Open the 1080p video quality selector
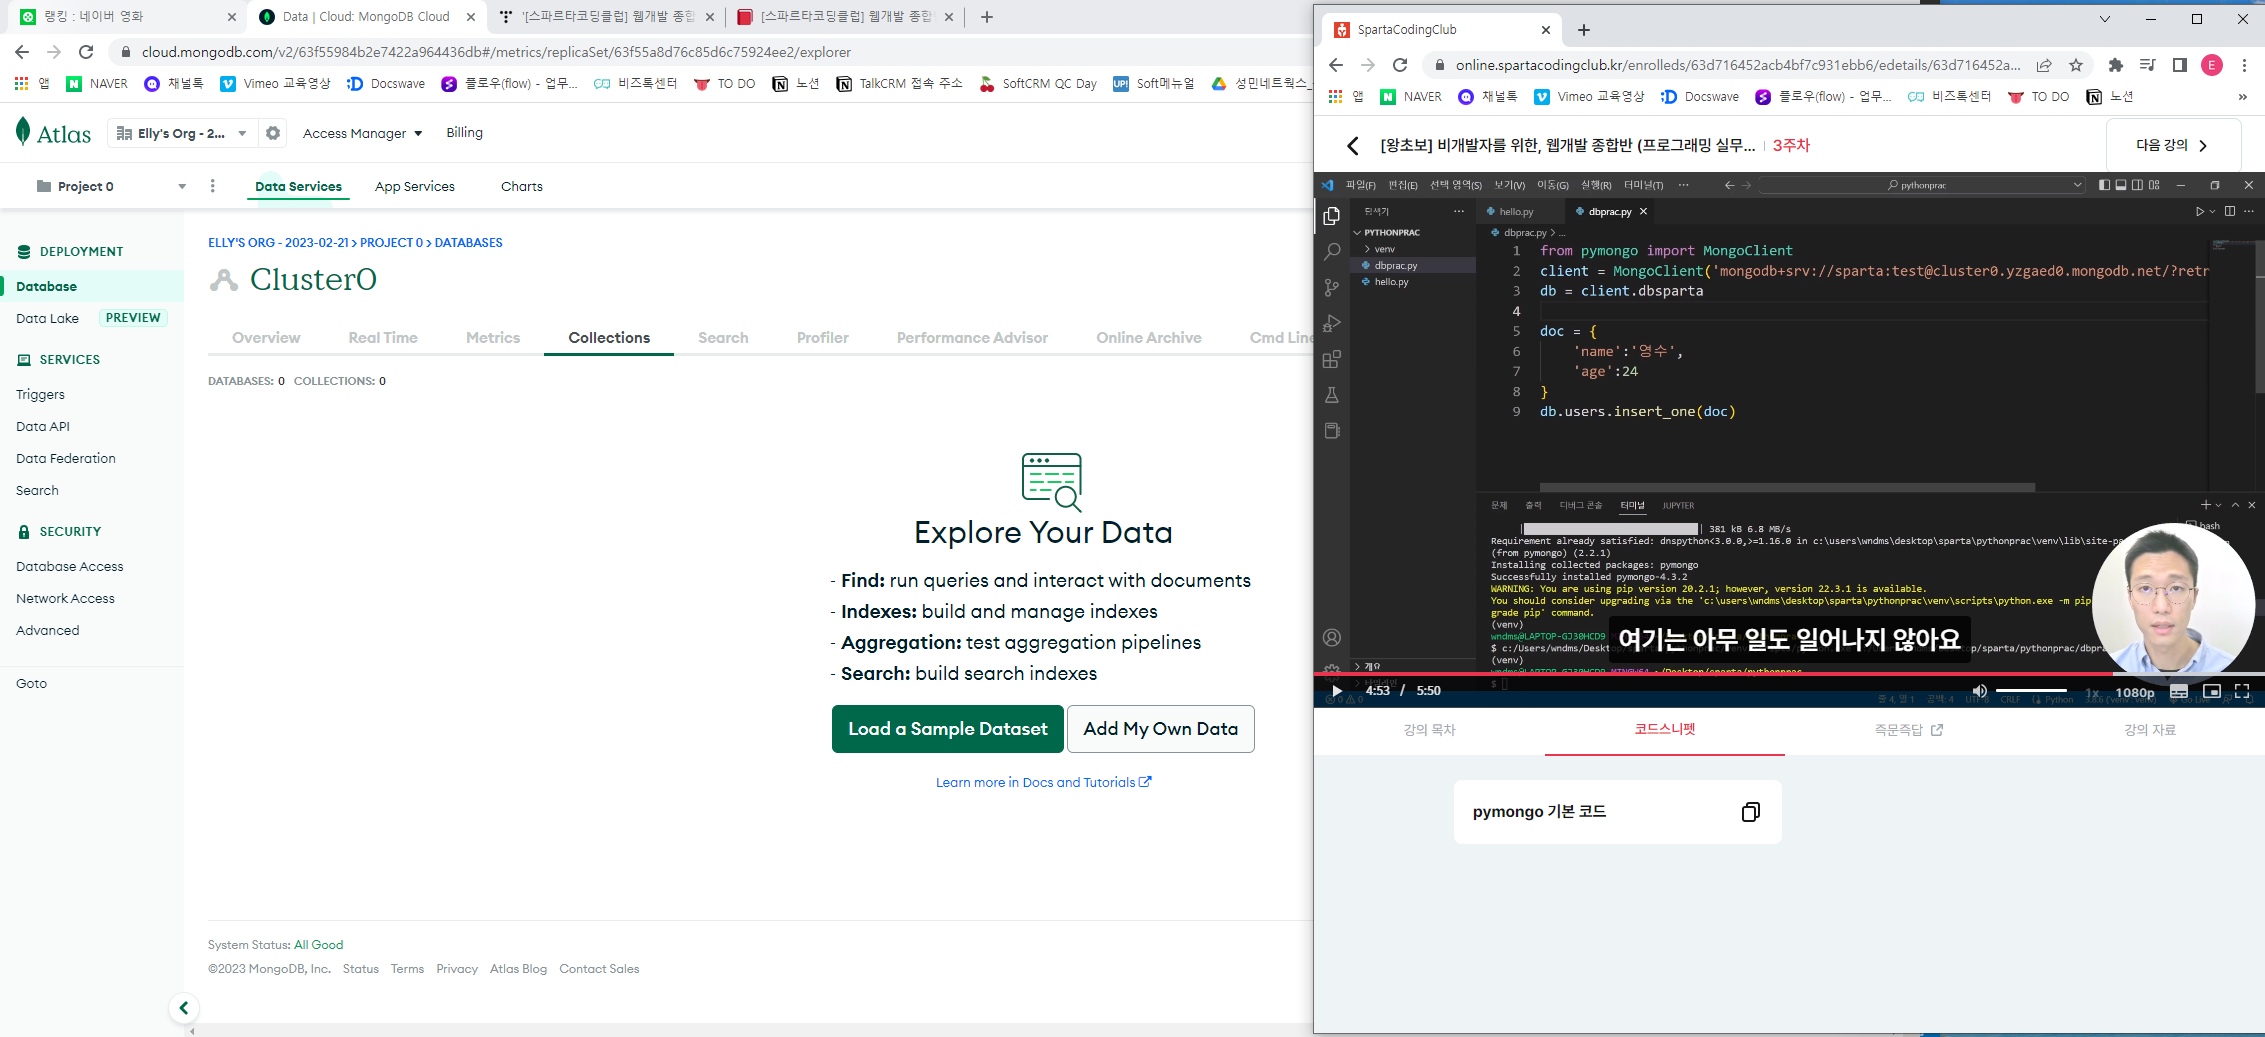The image size is (2265, 1037). point(2135,692)
